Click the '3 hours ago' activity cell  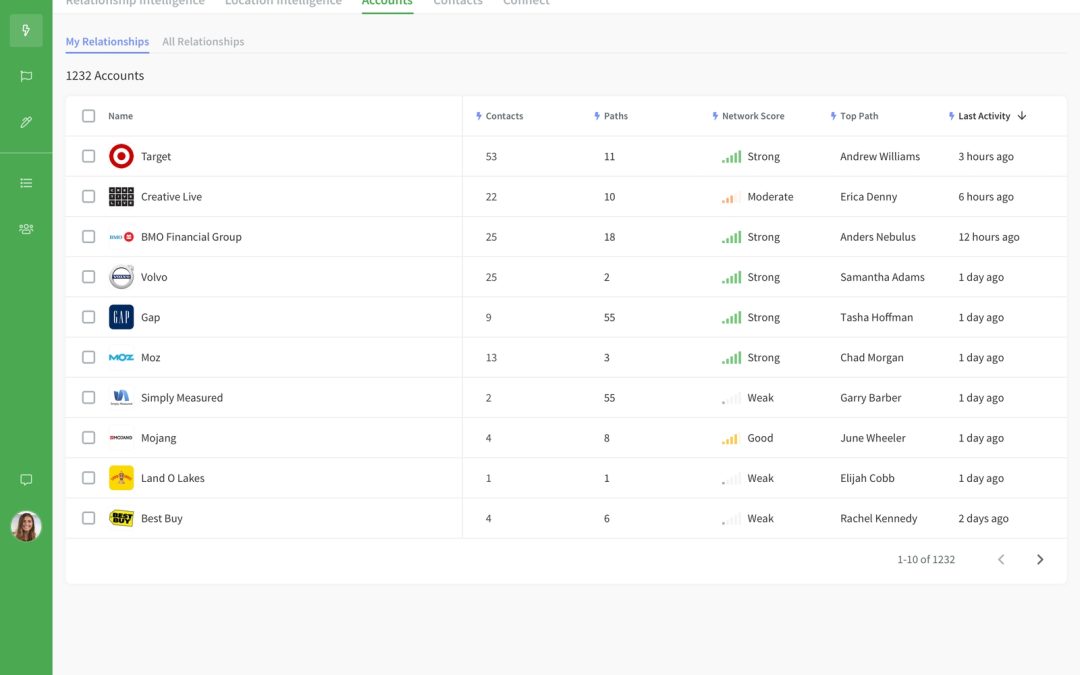(986, 156)
